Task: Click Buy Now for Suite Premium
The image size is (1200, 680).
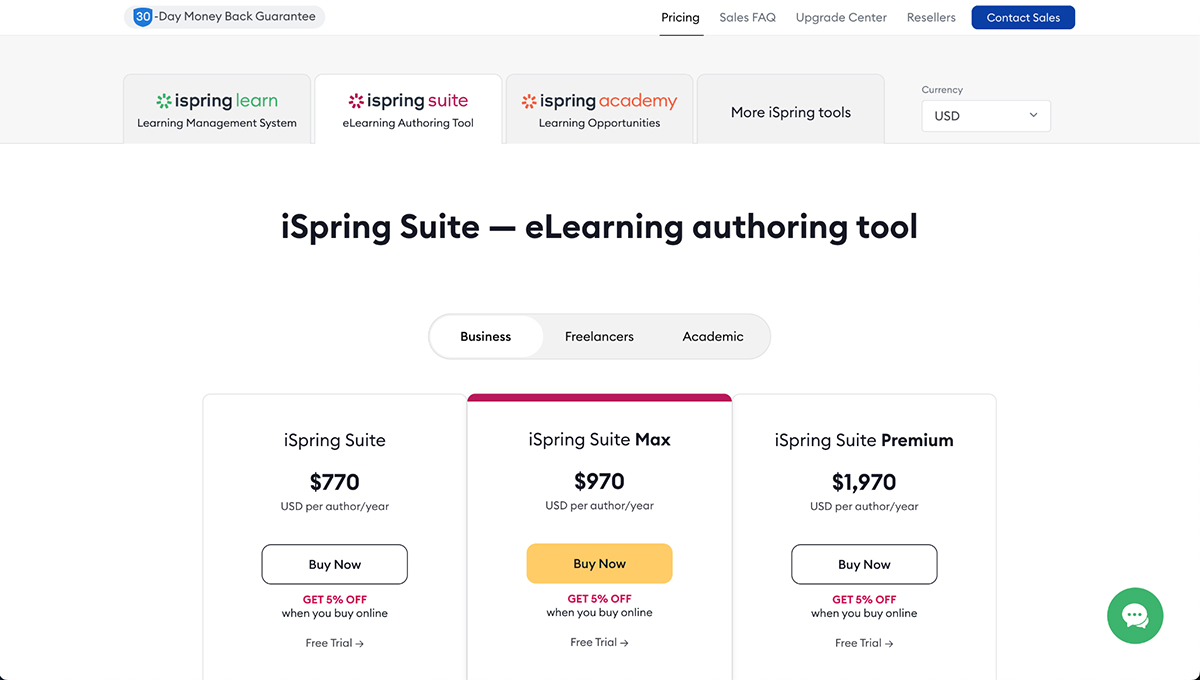Action: 864,565
